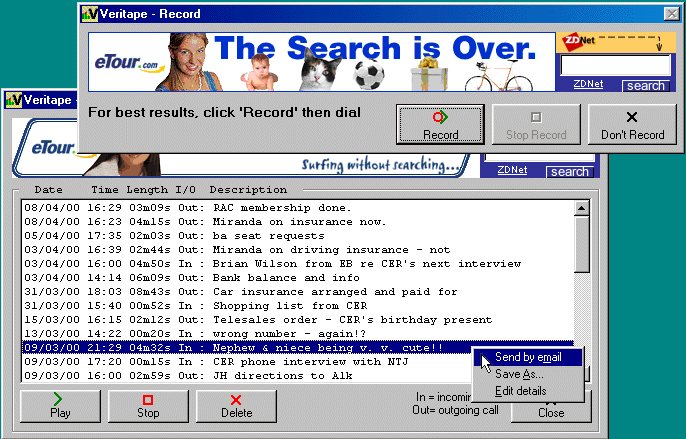Open the eTour banner ad in Record window
This screenshot has width=686, height=439.
coord(322,62)
